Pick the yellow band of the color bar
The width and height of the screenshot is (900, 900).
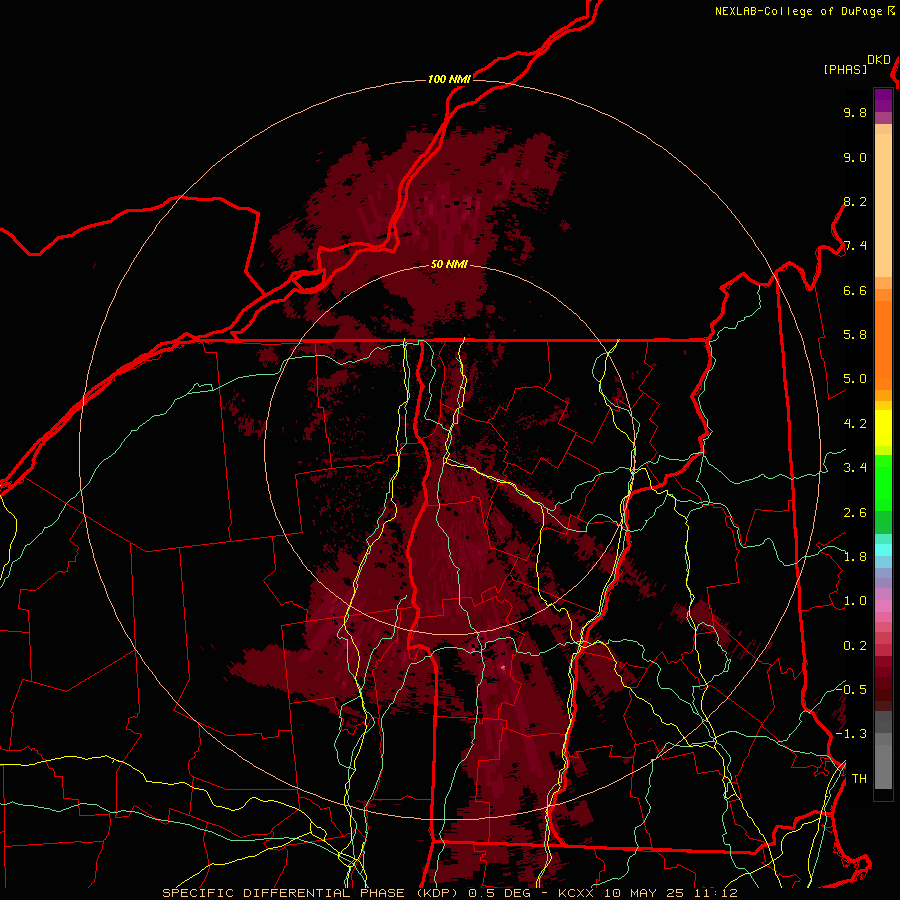(x=883, y=428)
